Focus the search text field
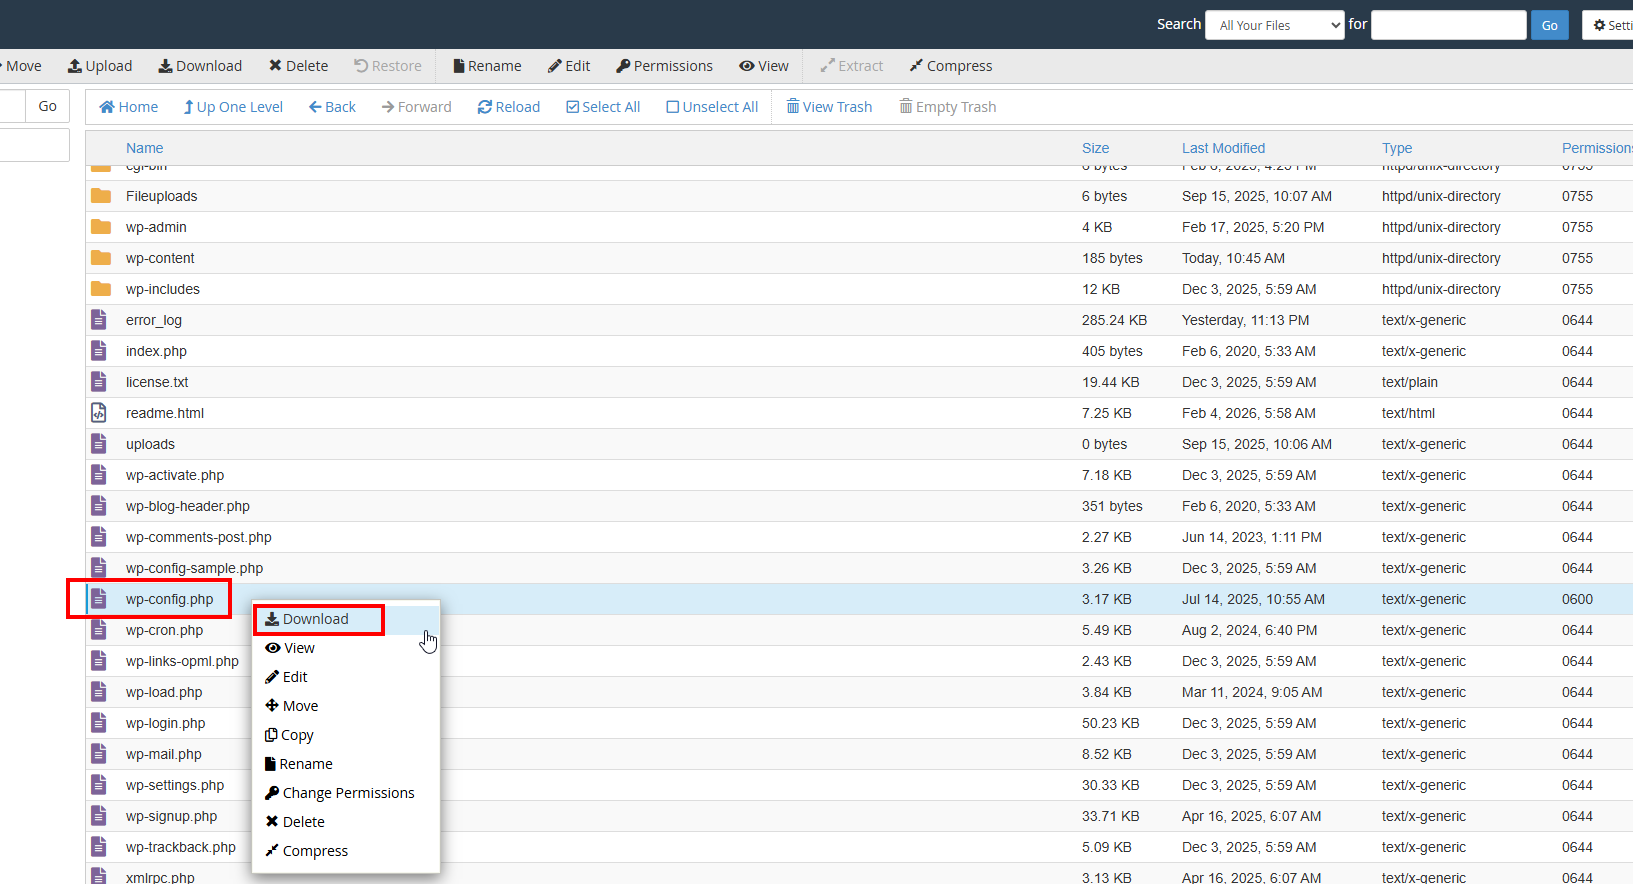Viewport: 1633px width, 884px height. pyautogui.click(x=1448, y=25)
